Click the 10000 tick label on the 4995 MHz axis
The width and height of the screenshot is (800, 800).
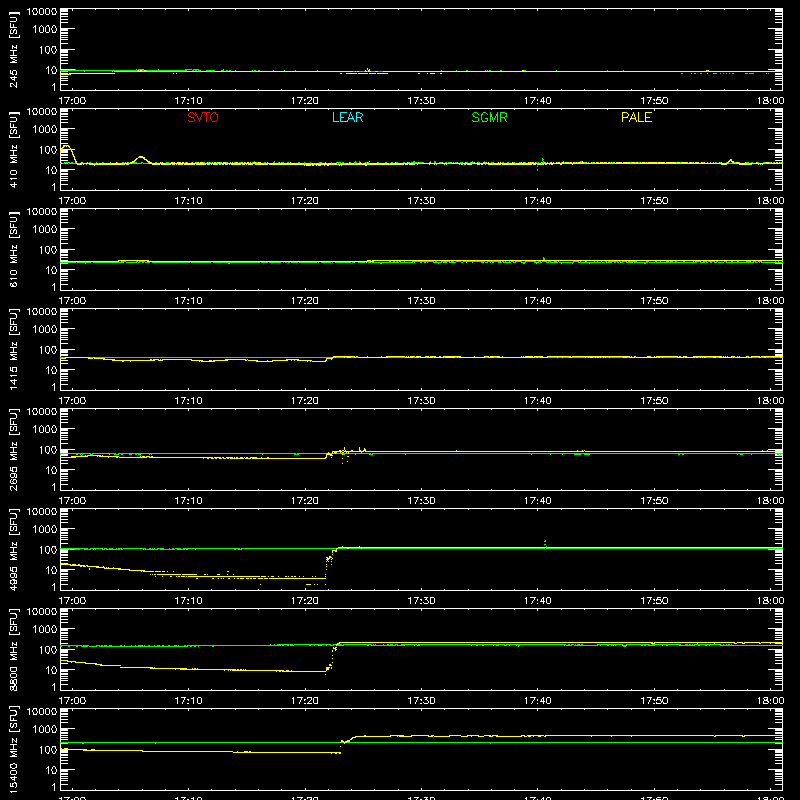click(x=42, y=512)
